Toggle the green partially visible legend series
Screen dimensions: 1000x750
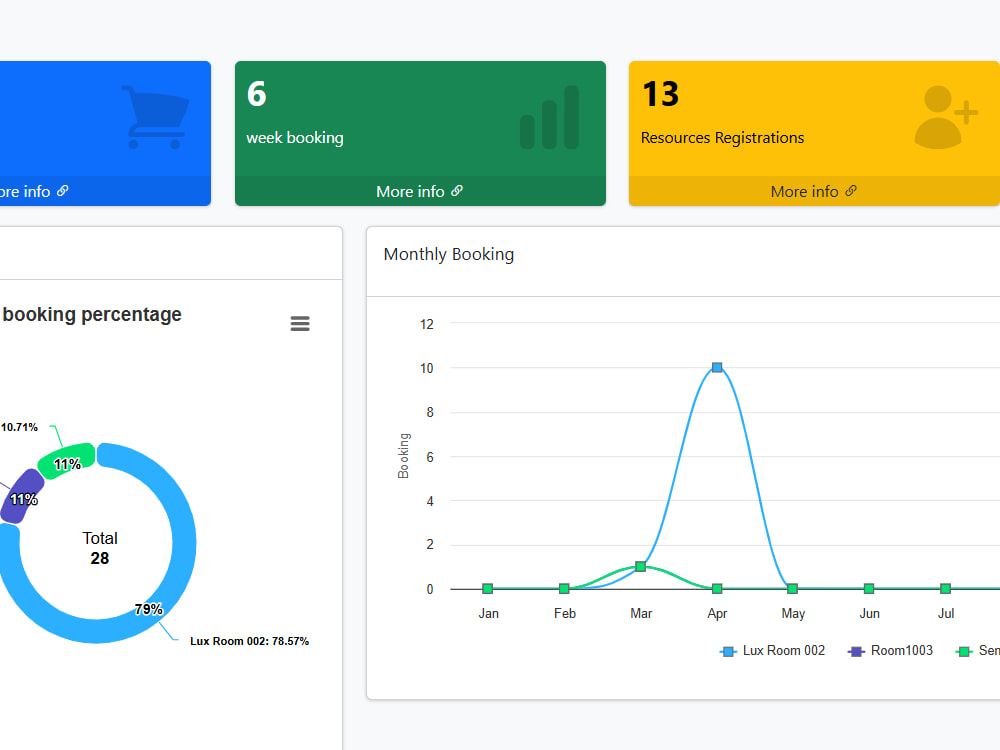(x=977, y=651)
